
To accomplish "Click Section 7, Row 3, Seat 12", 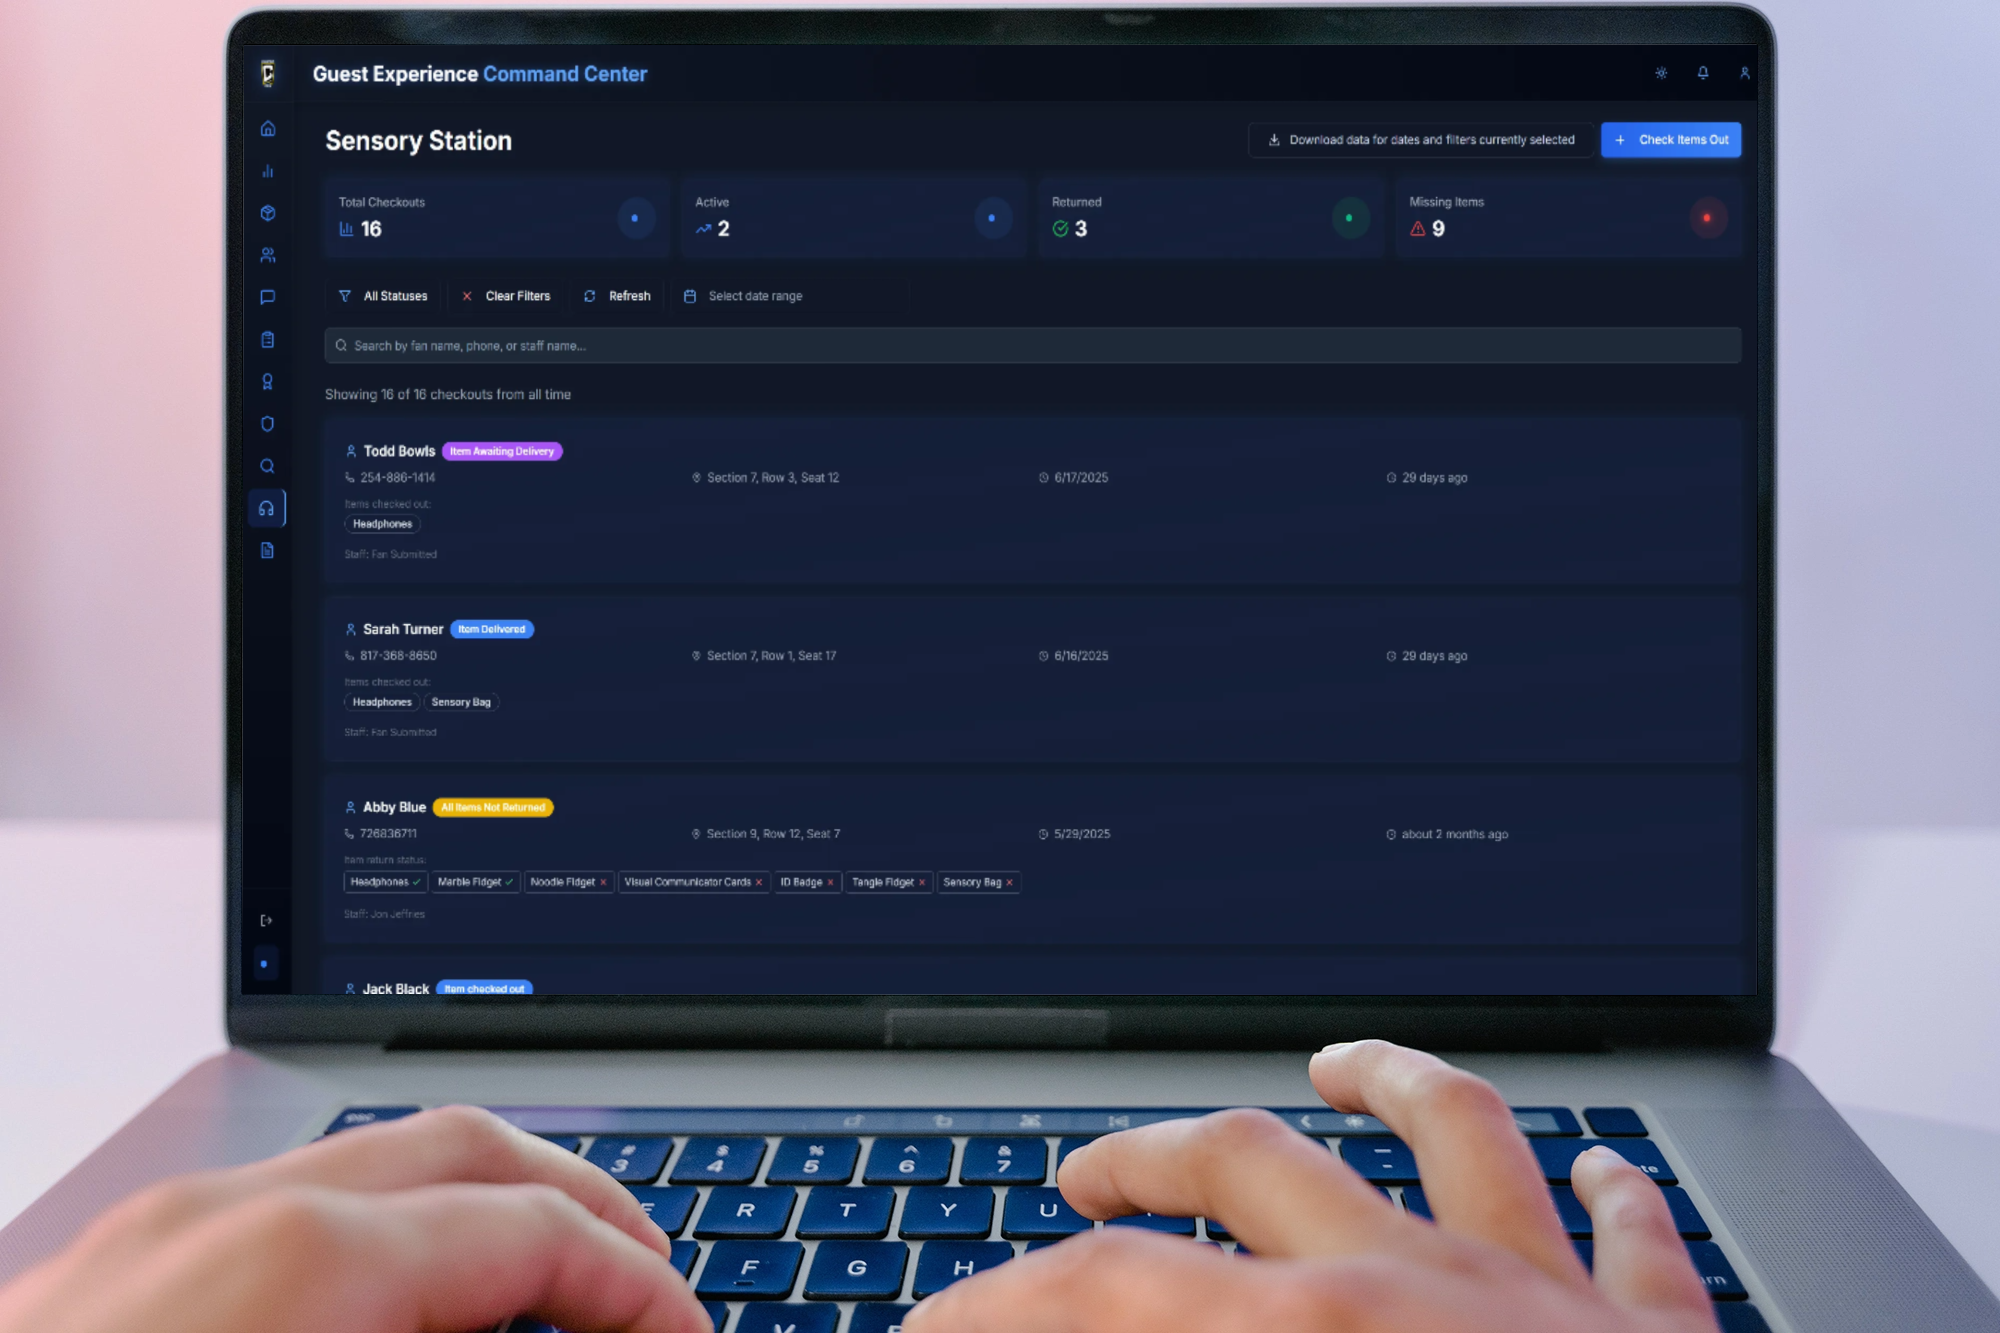I will click(x=773, y=478).
